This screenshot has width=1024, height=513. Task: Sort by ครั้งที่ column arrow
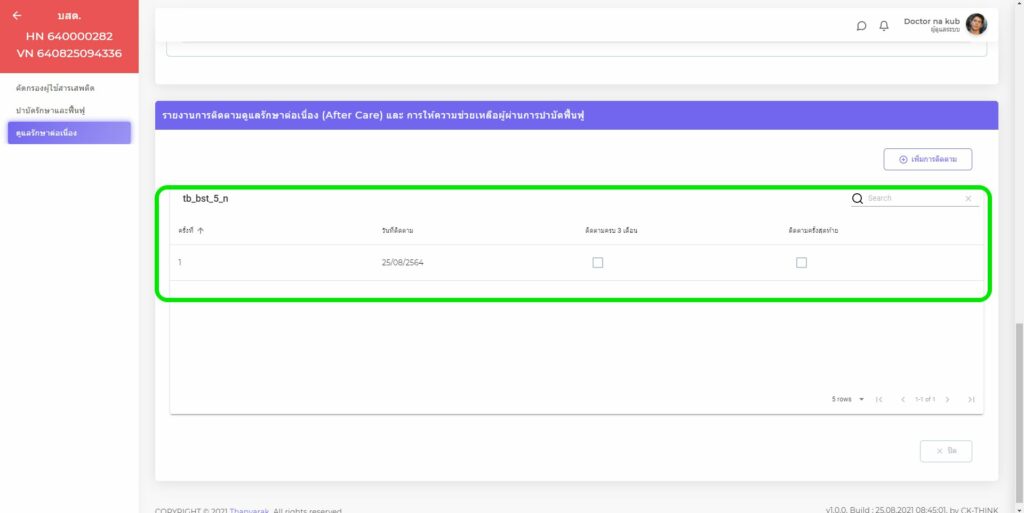(201, 231)
